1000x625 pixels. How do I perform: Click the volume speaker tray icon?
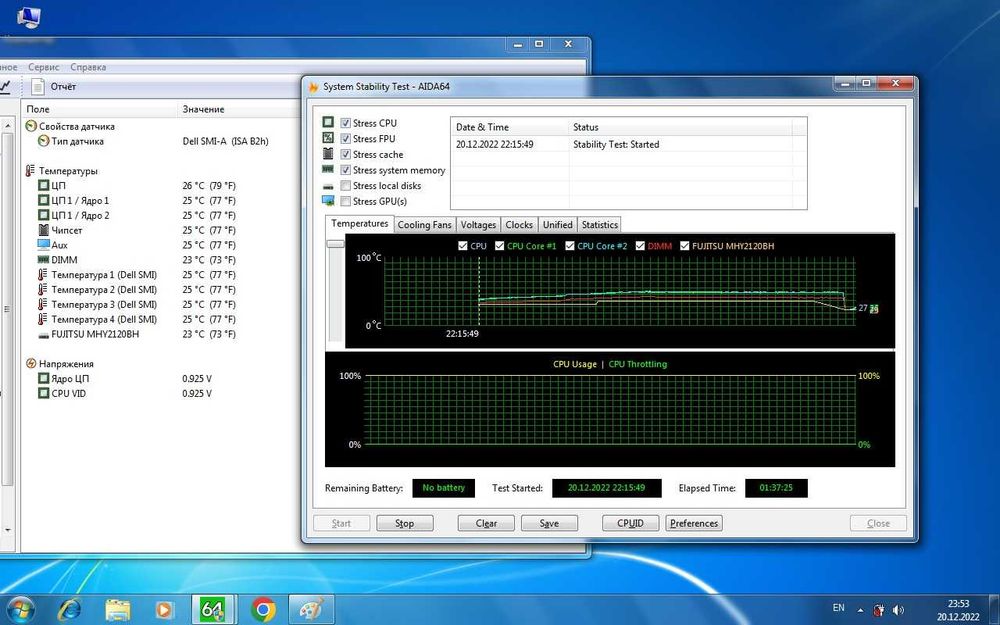tap(898, 610)
